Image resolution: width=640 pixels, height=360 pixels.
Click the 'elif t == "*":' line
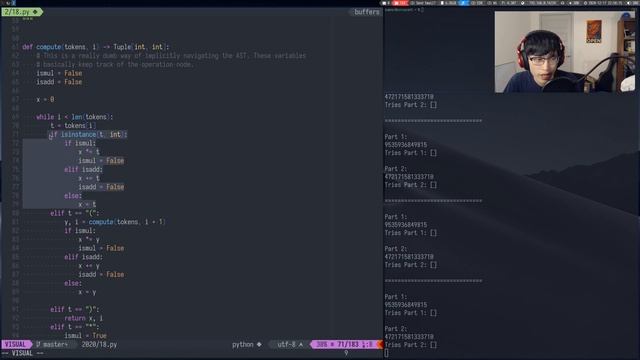(75, 327)
